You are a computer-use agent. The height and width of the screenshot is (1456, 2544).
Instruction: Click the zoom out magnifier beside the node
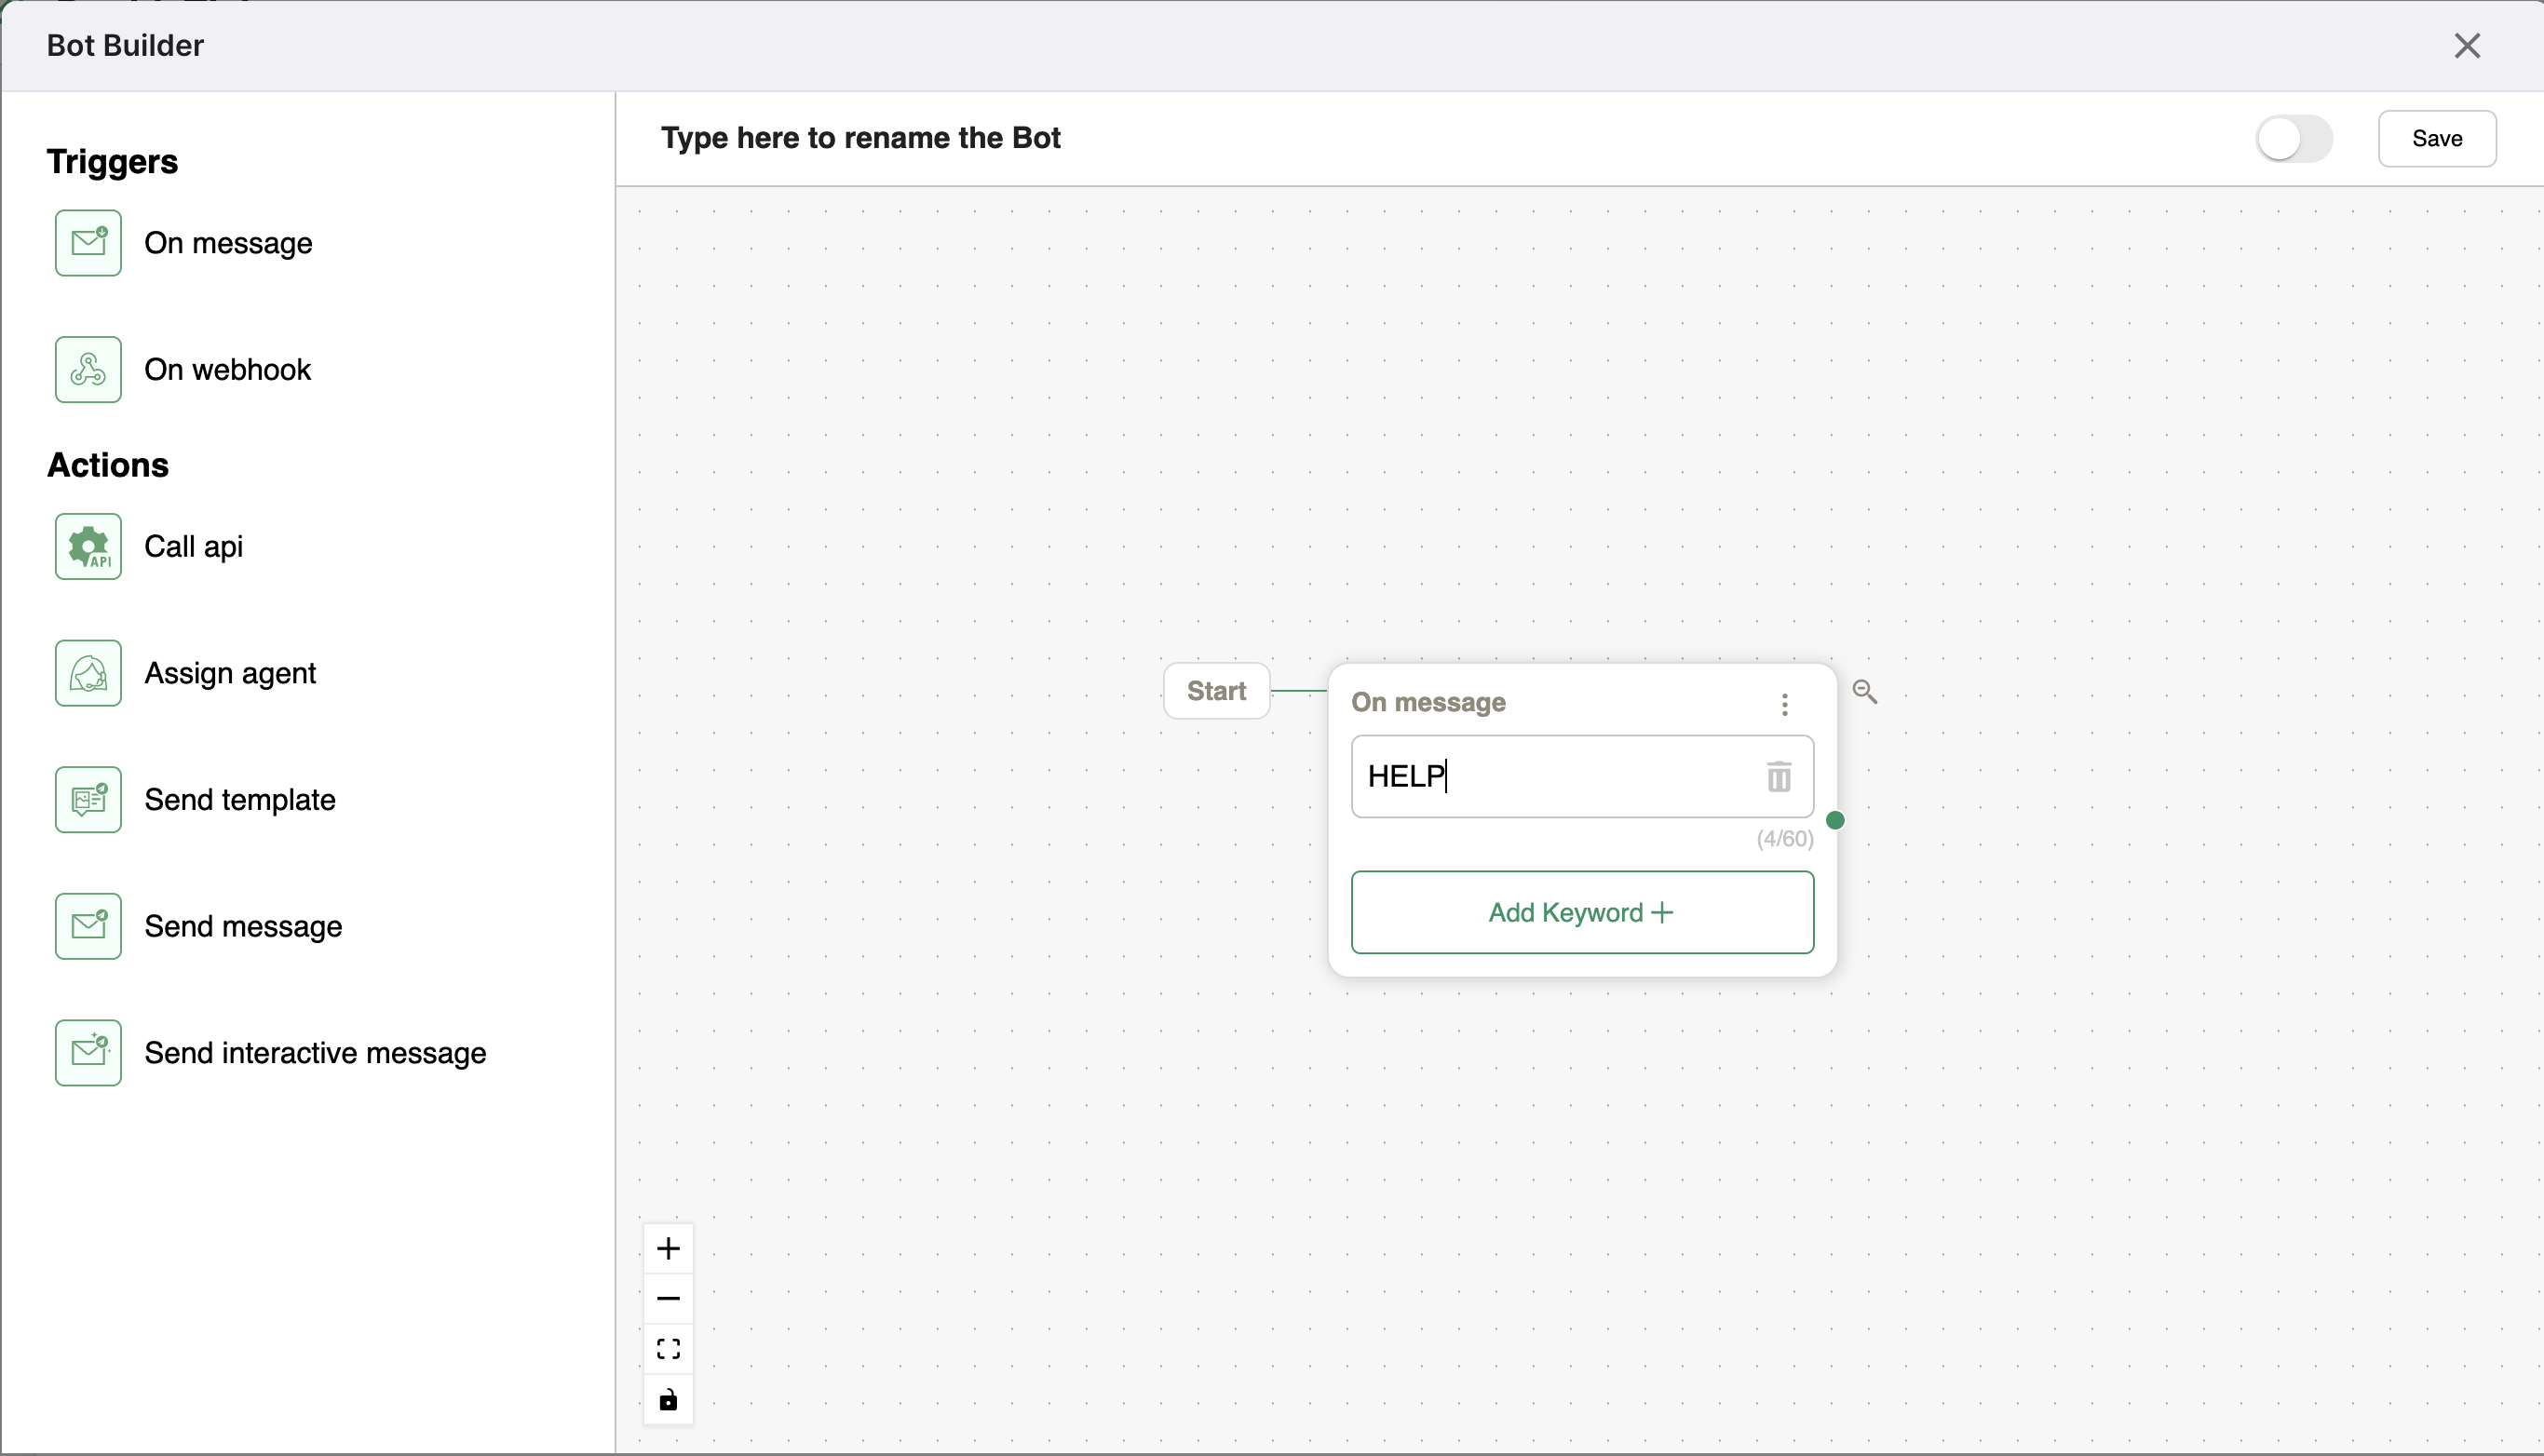tap(1866, 691)
